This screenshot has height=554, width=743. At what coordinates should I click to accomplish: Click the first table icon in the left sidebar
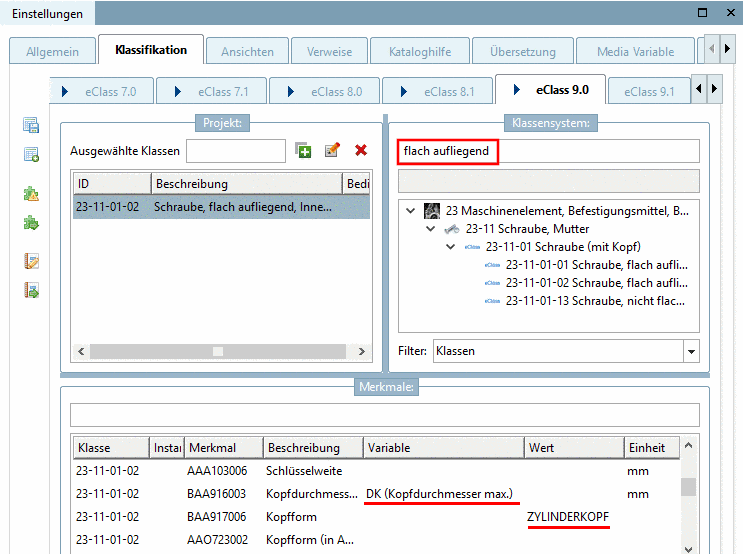click(31, 125)
